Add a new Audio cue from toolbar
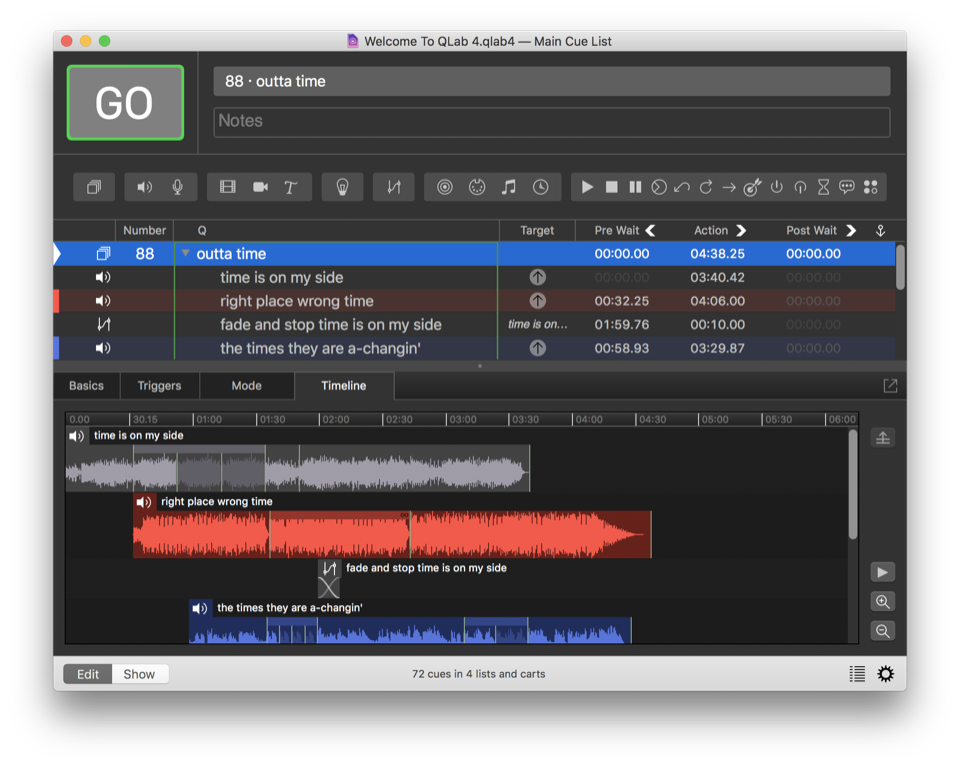The image size is (960, 767). 145,187
